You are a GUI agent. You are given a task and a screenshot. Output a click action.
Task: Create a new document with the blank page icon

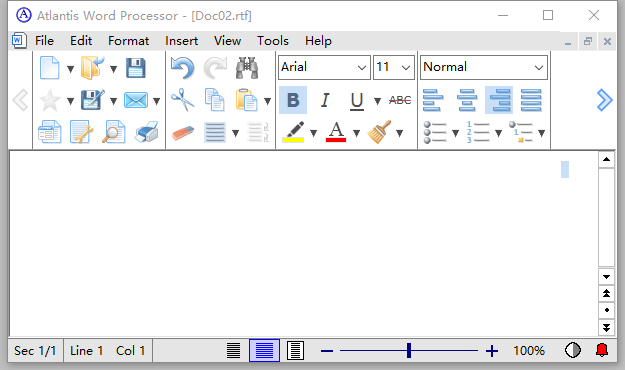click(49, 68)
